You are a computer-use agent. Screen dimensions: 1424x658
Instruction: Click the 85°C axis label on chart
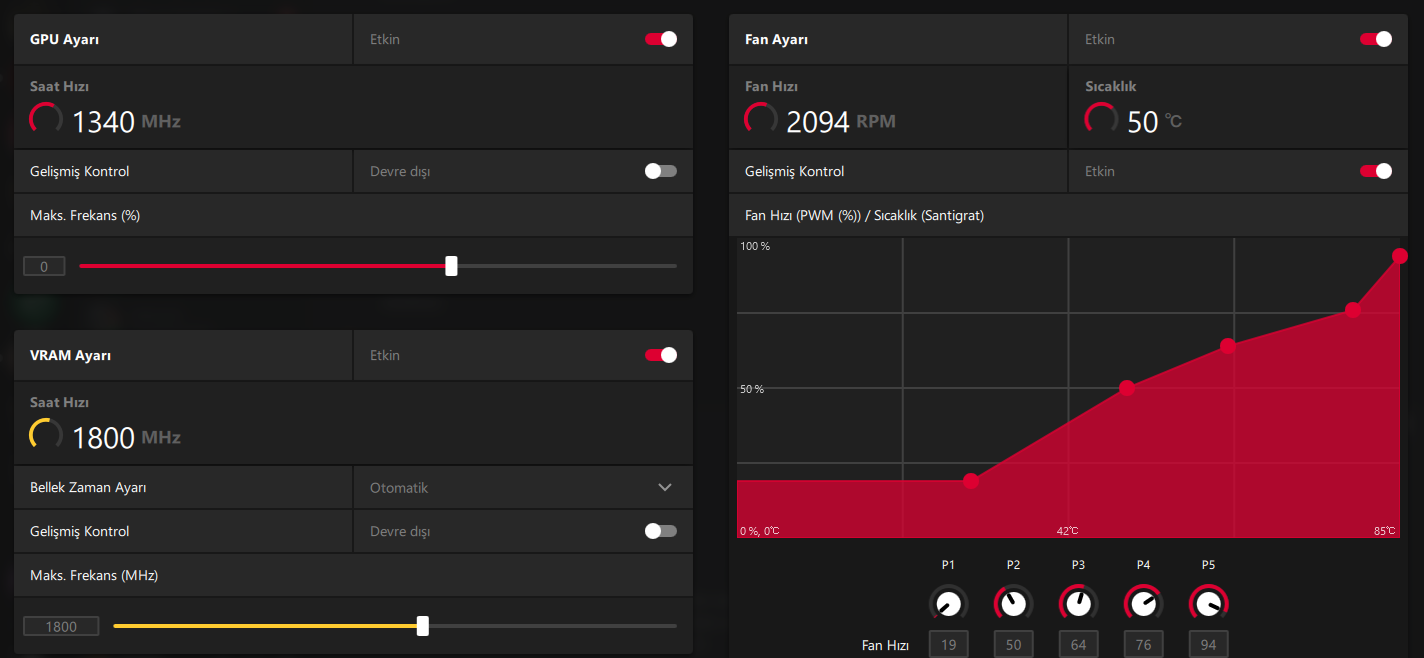click(x=1385, y=531)
